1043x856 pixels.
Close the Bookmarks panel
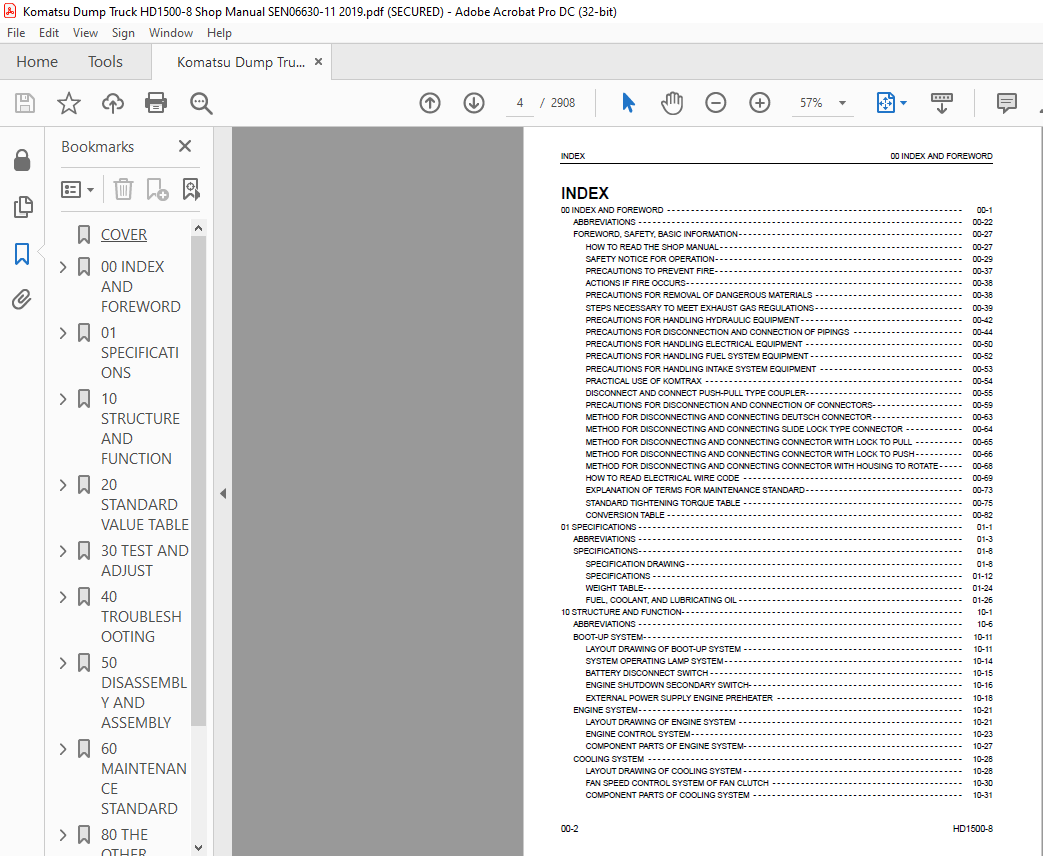click(185, 146)
